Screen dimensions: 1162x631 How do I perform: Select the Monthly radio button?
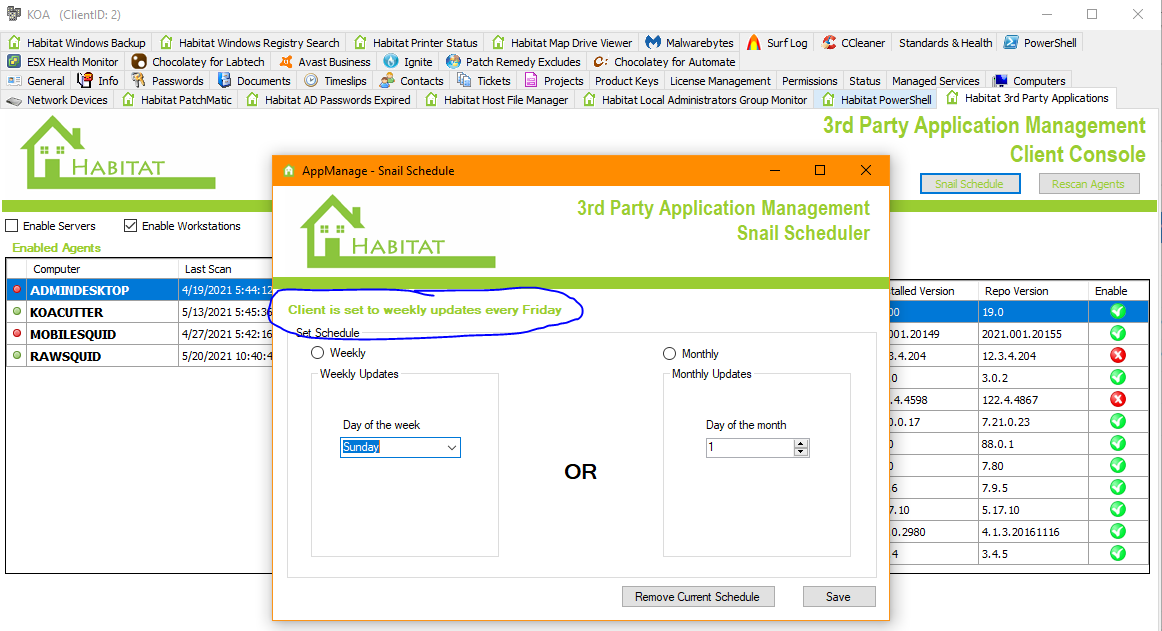pos(669,354)
